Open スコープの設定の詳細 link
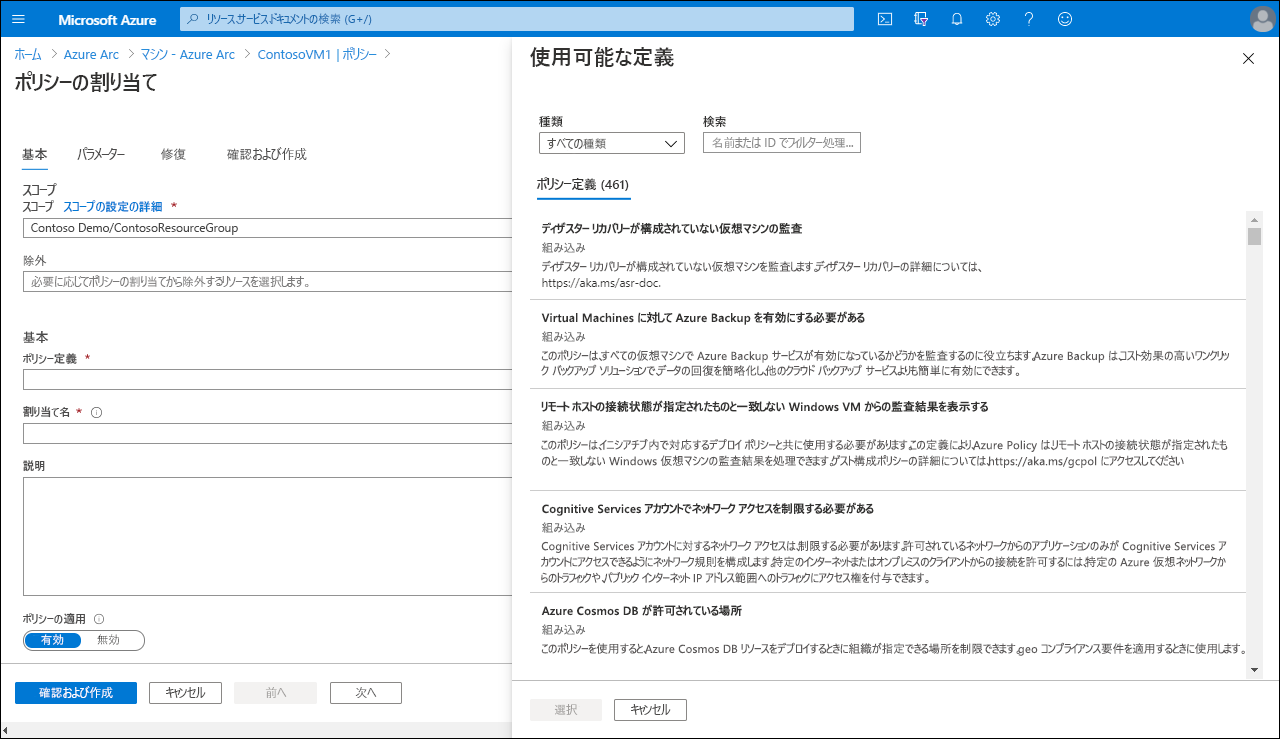1280x739 pixels. (x=112, y=206)
